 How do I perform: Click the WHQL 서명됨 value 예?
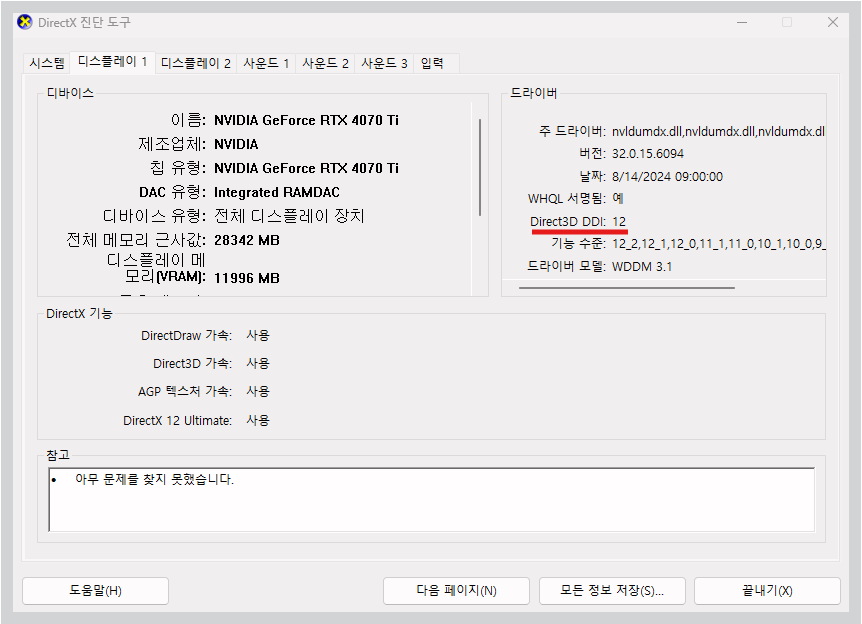[x=618, y=198]
